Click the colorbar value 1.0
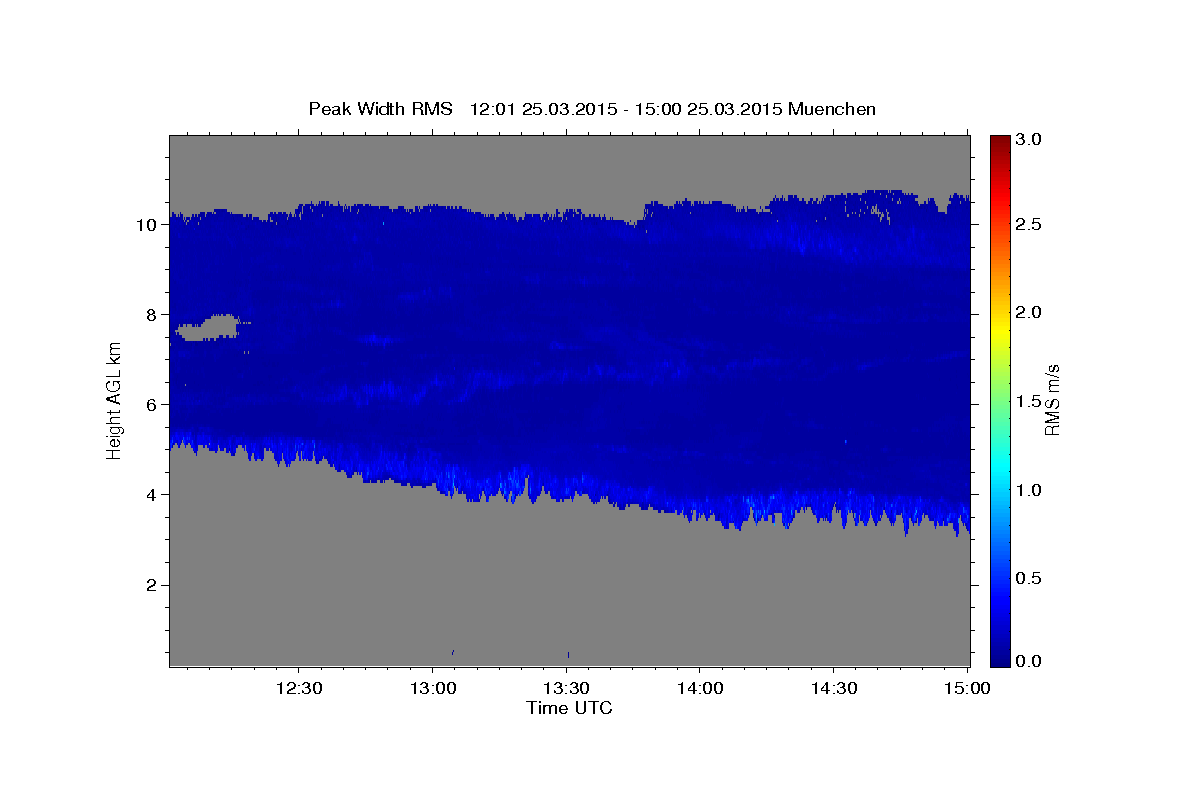 coord(1030,490)
